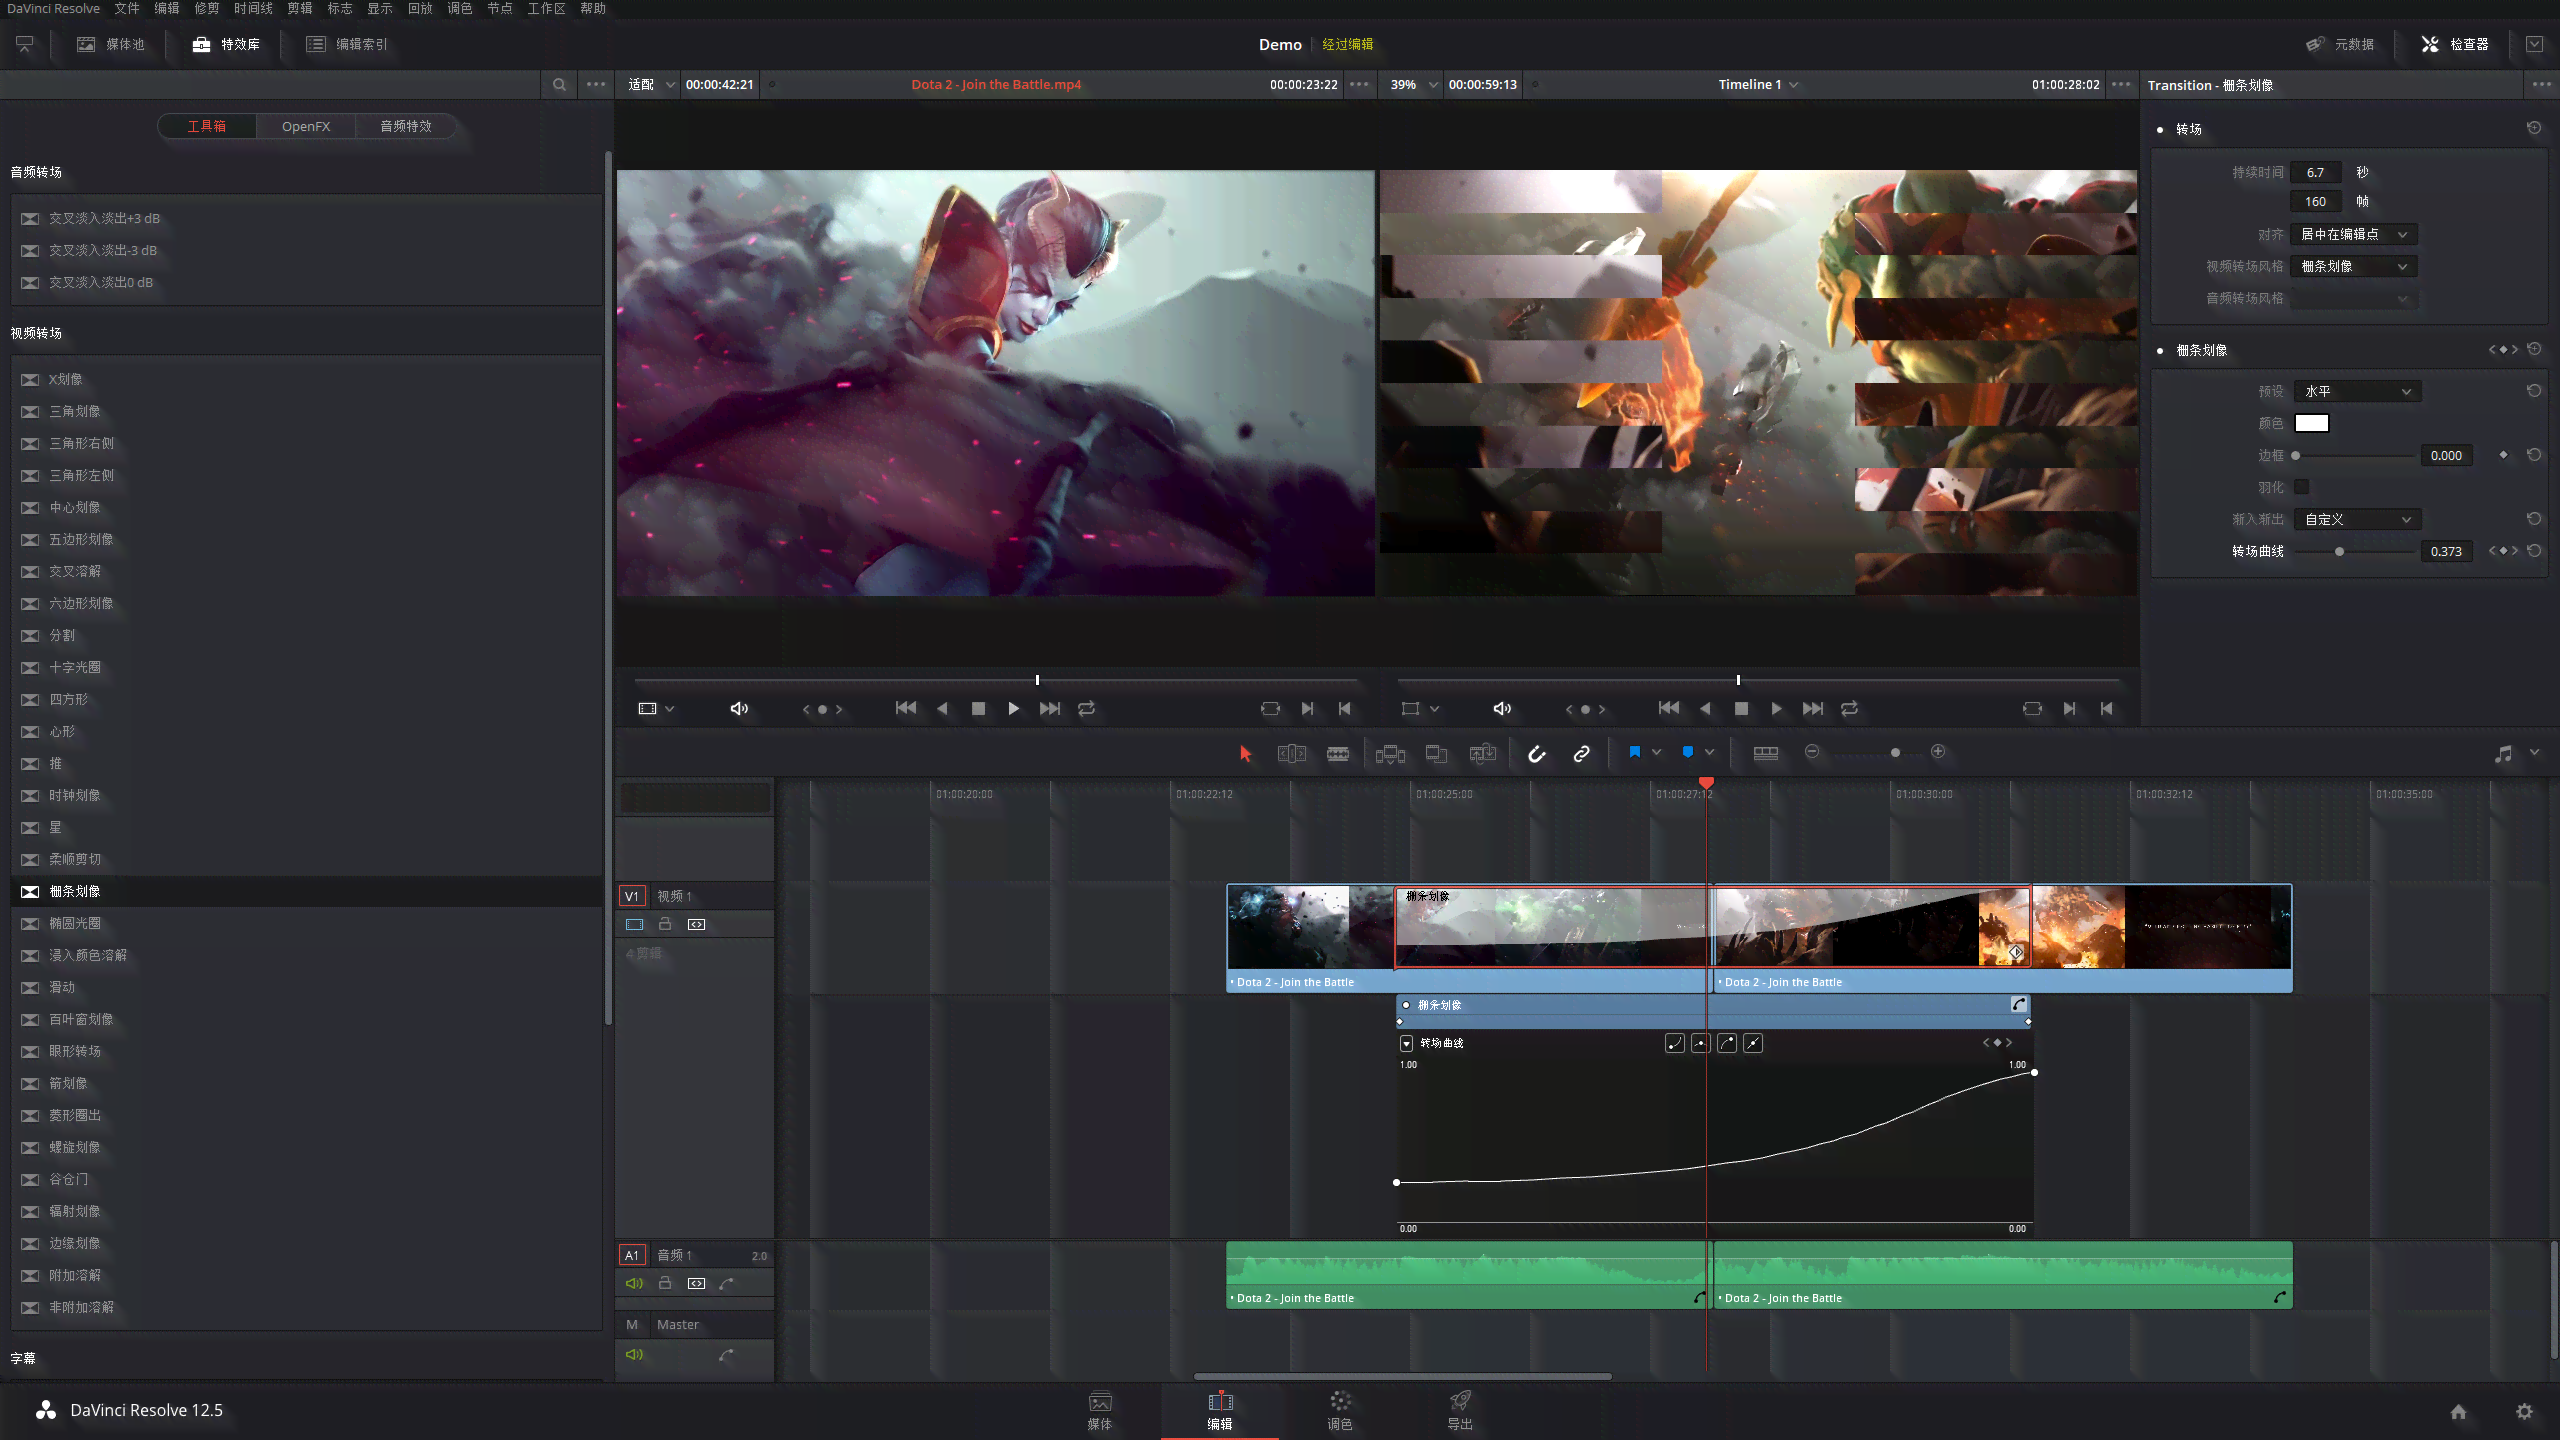
Task: Pick the transition border color swatch
Action: [2312, 423]
